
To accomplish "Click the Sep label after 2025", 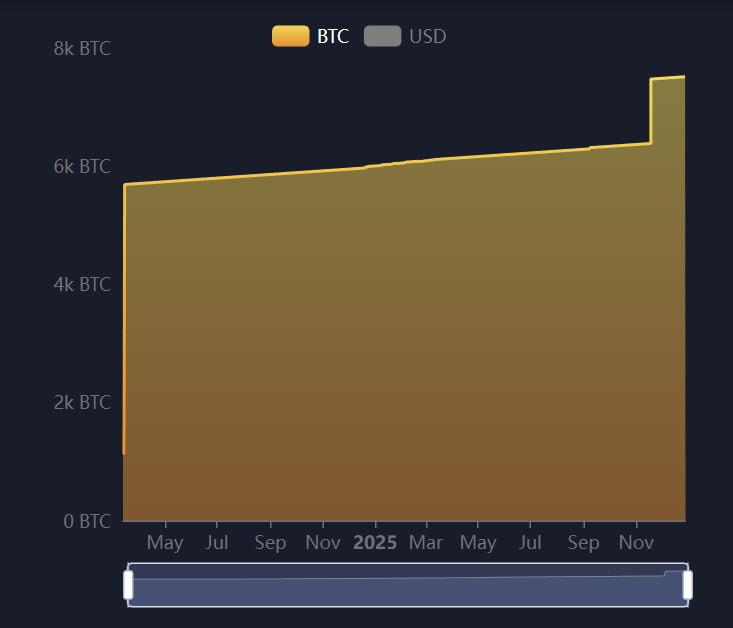I will click(x=583, y=543).
